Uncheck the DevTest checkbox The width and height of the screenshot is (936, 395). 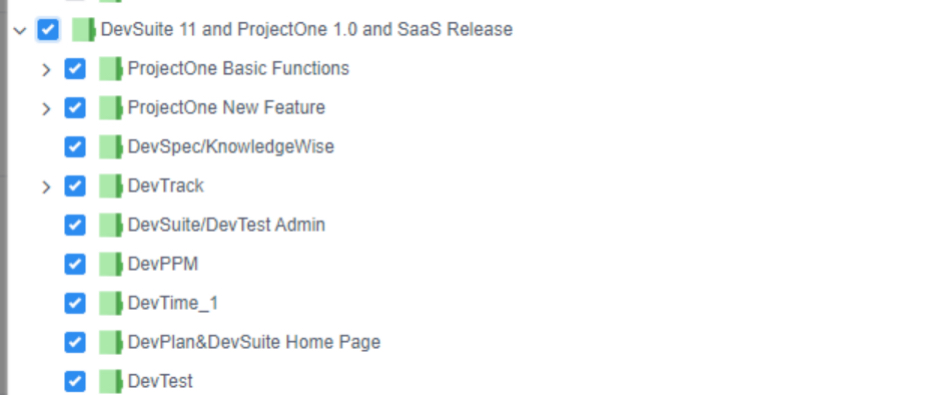75,381
